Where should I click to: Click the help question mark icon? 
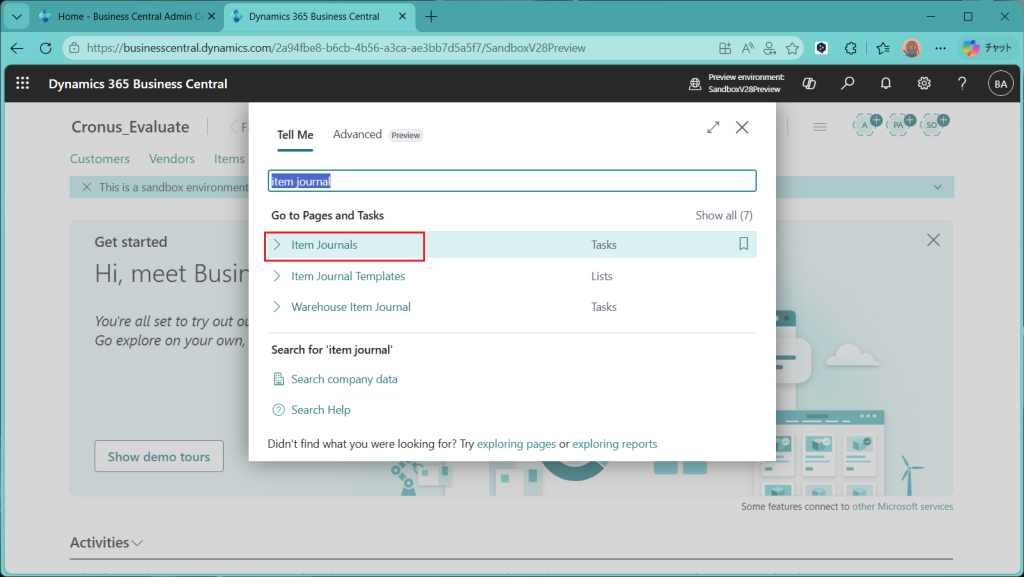(x=962, y=84)
